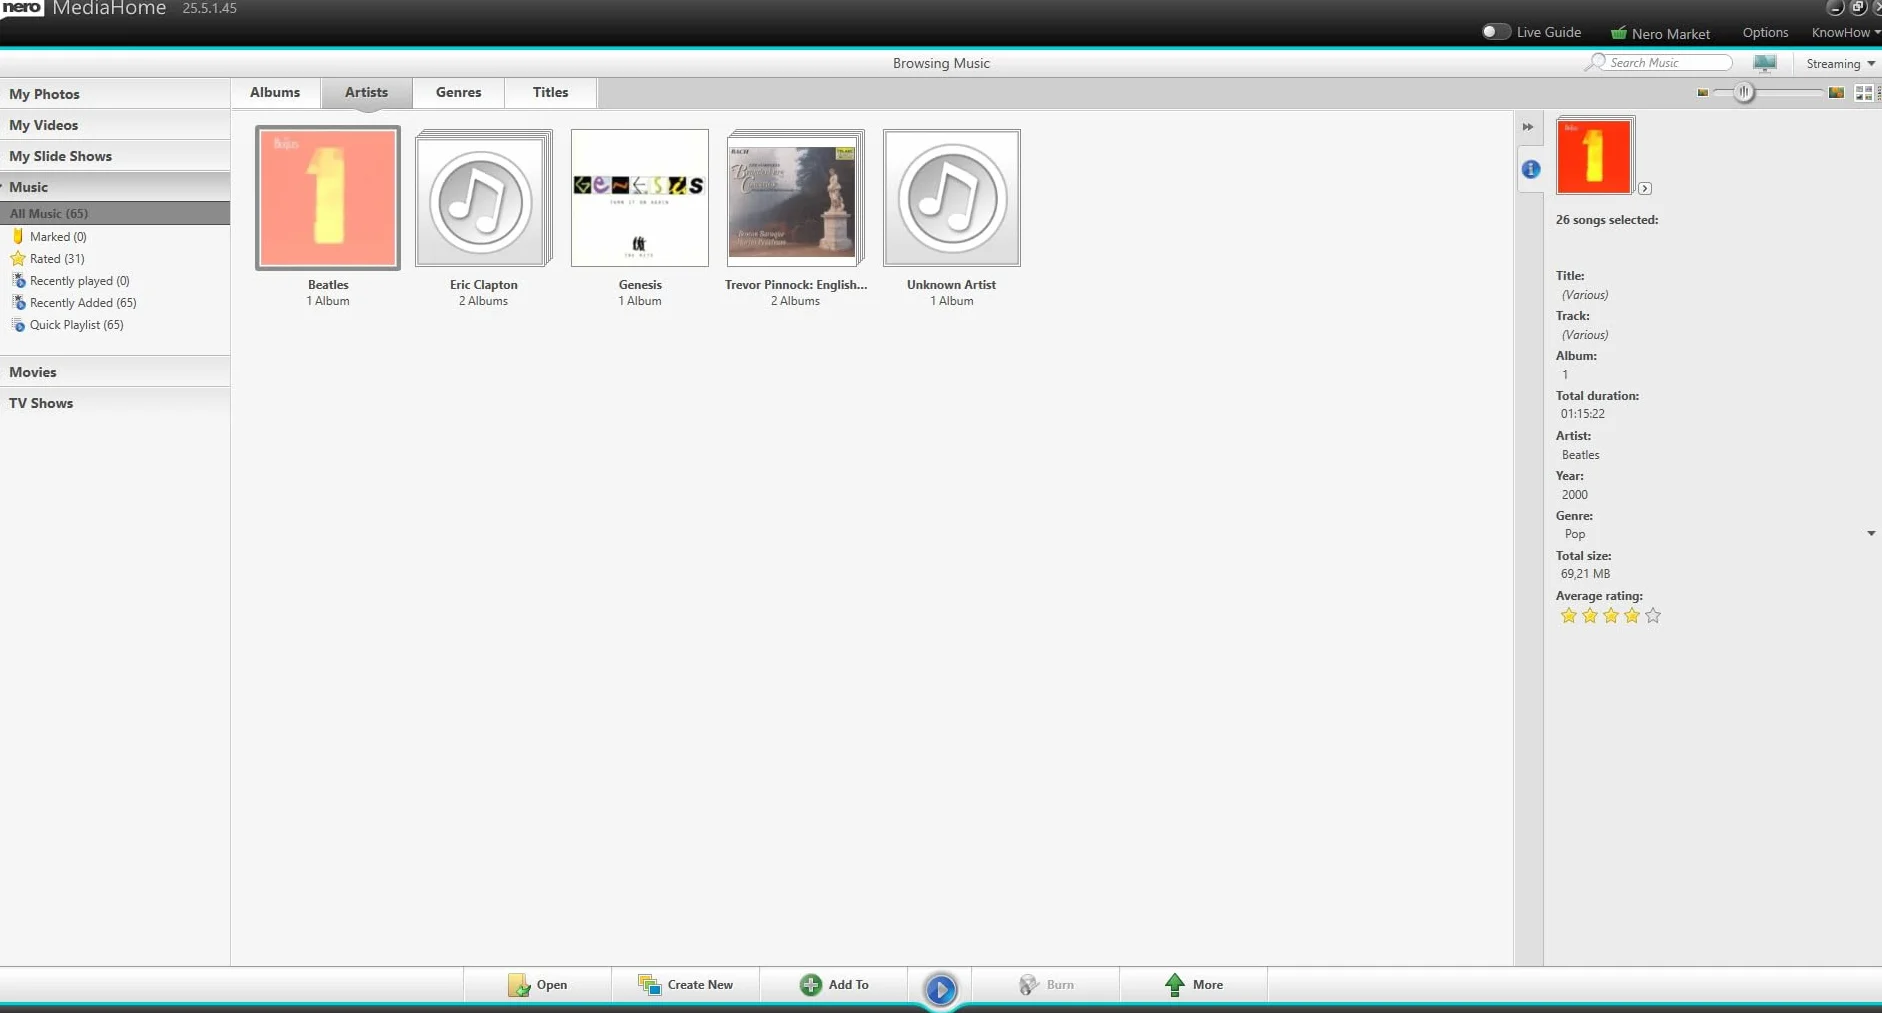
Task: Open Nero Market basket icon
Action: (1618, 33)
